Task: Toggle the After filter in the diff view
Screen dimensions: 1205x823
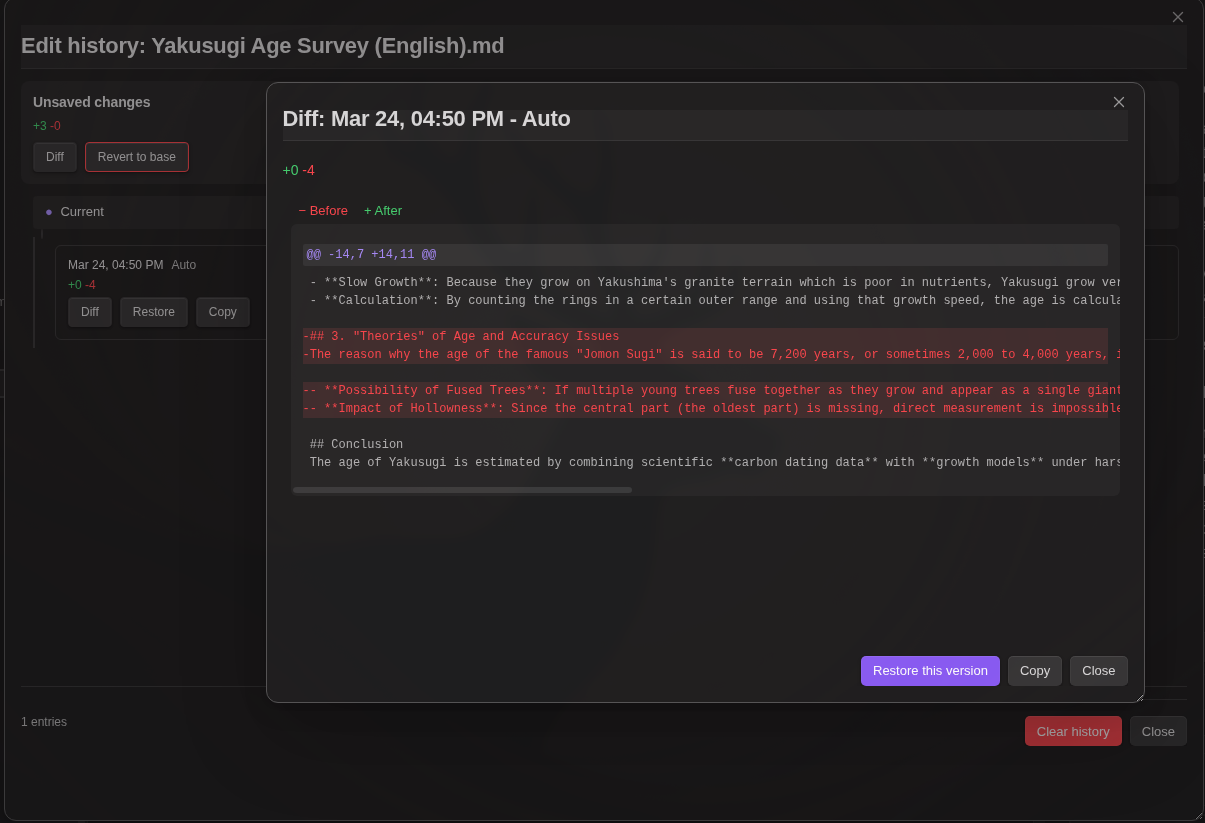Action: click(x=382, y=210)
